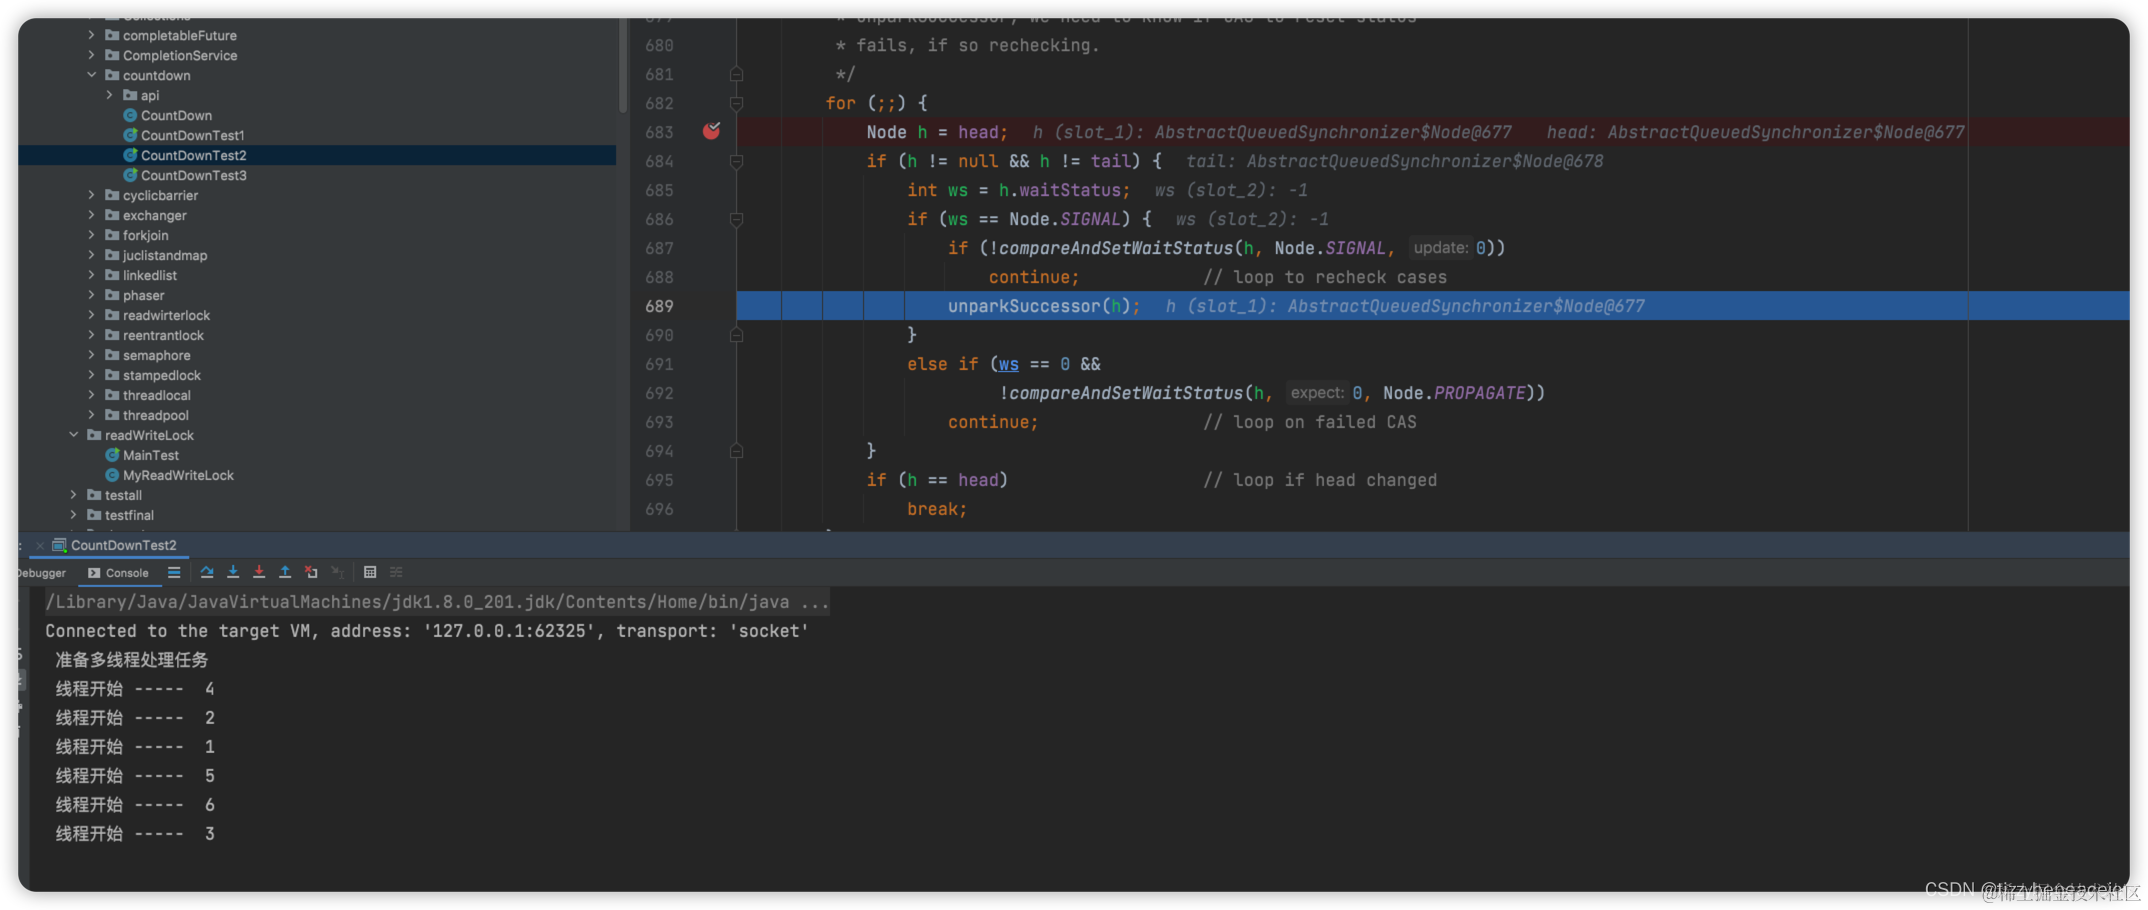Click the fold marker at line 681
Viewport: 2148px width, 910px height.
point(736,74)
